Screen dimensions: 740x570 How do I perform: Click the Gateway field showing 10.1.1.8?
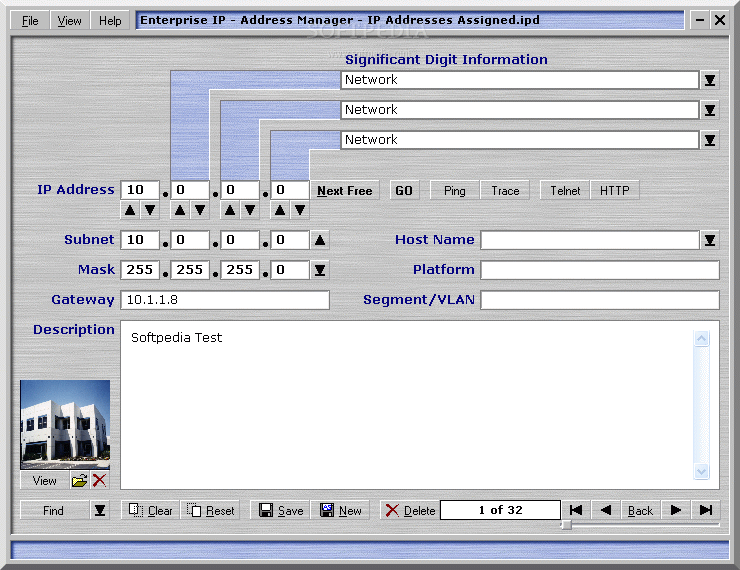225,300
